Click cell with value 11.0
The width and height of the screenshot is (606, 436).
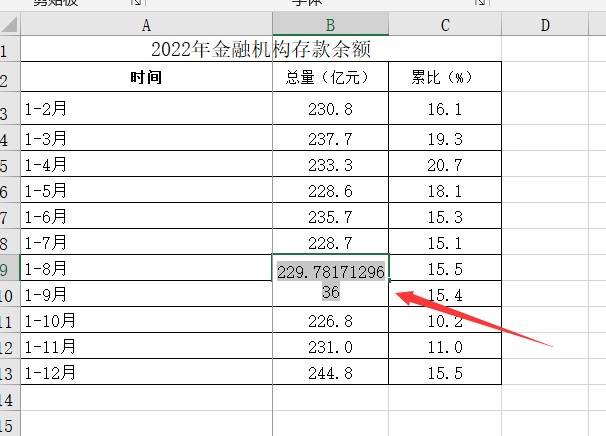[445, 346]
